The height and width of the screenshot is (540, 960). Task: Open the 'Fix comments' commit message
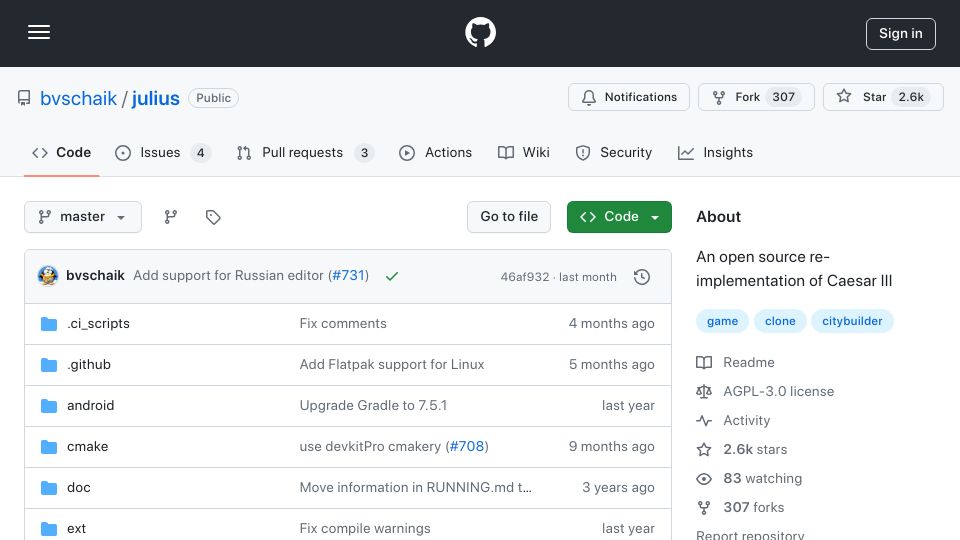click(343, 323)
